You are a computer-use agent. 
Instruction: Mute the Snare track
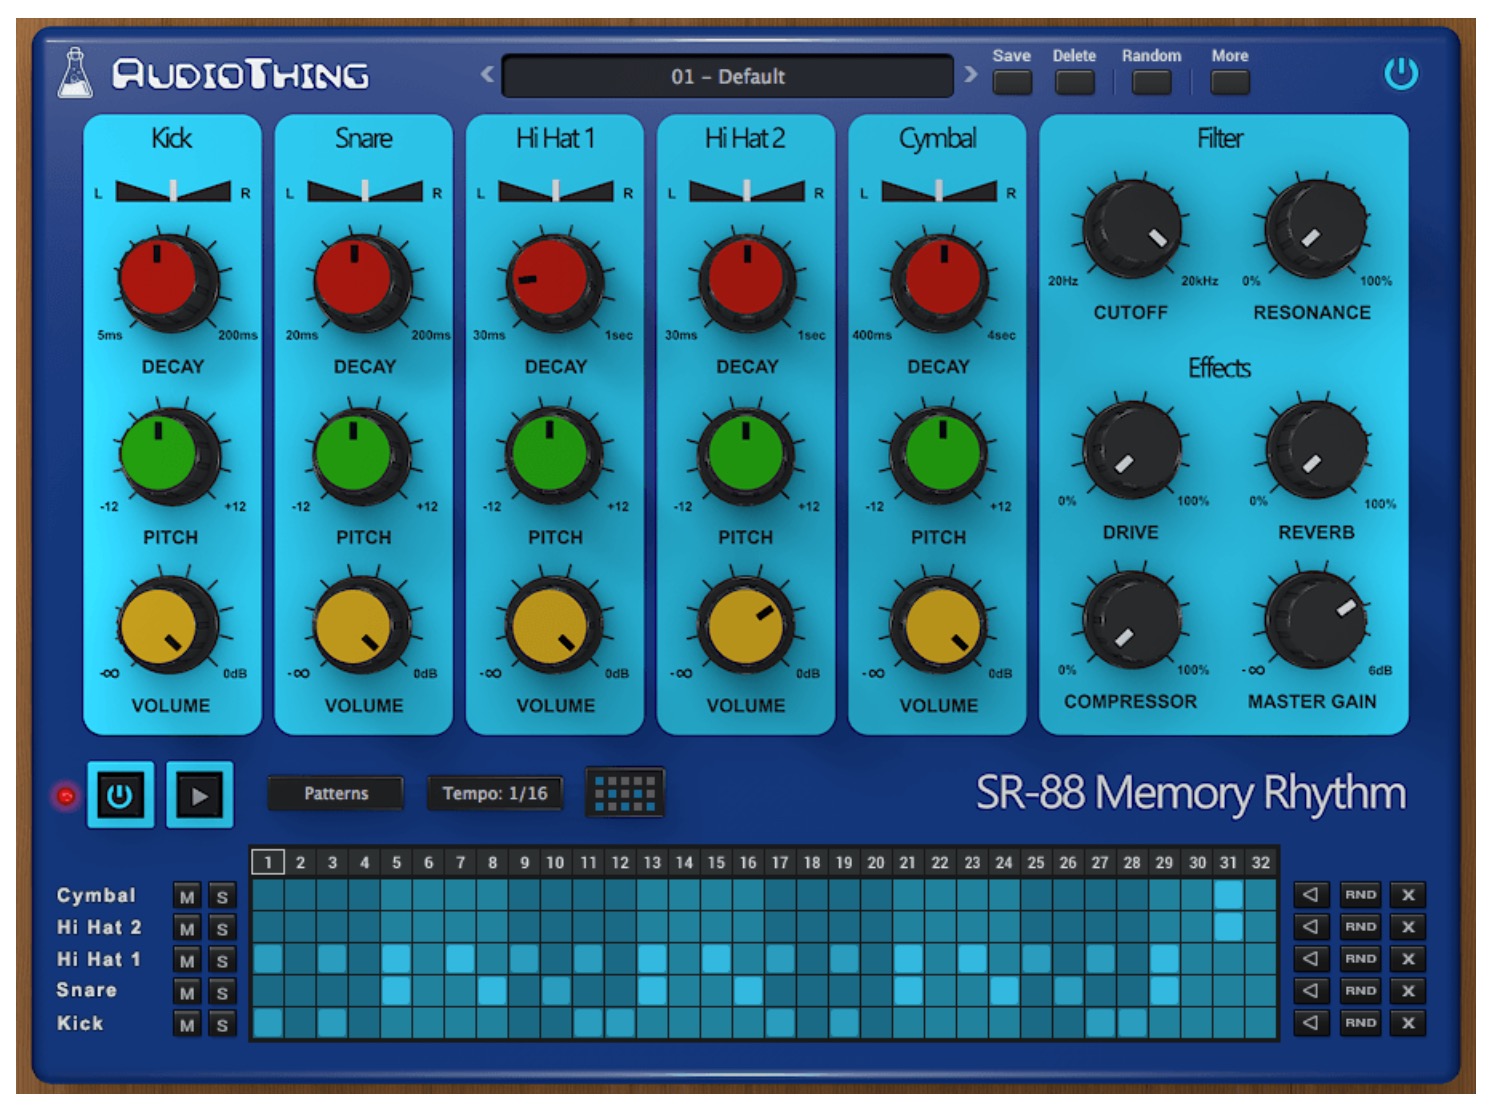point(187,993)
